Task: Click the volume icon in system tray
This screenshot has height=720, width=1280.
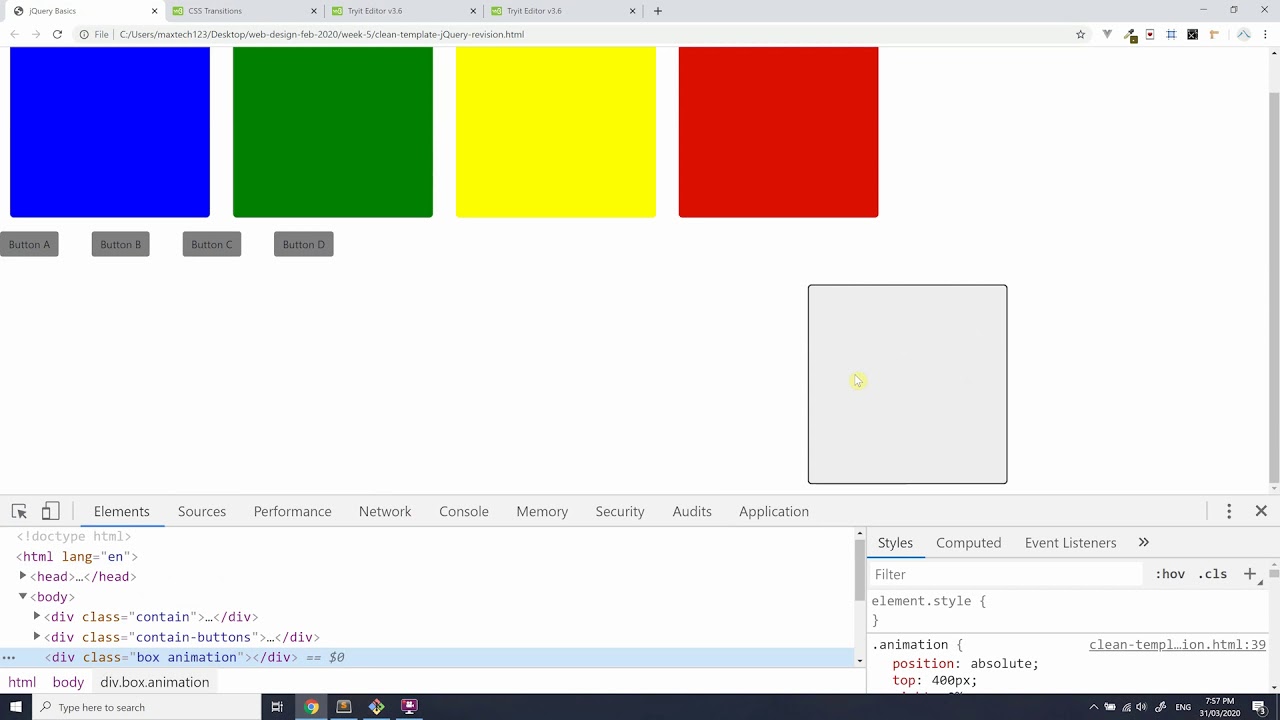Action: pos(1141,707)
